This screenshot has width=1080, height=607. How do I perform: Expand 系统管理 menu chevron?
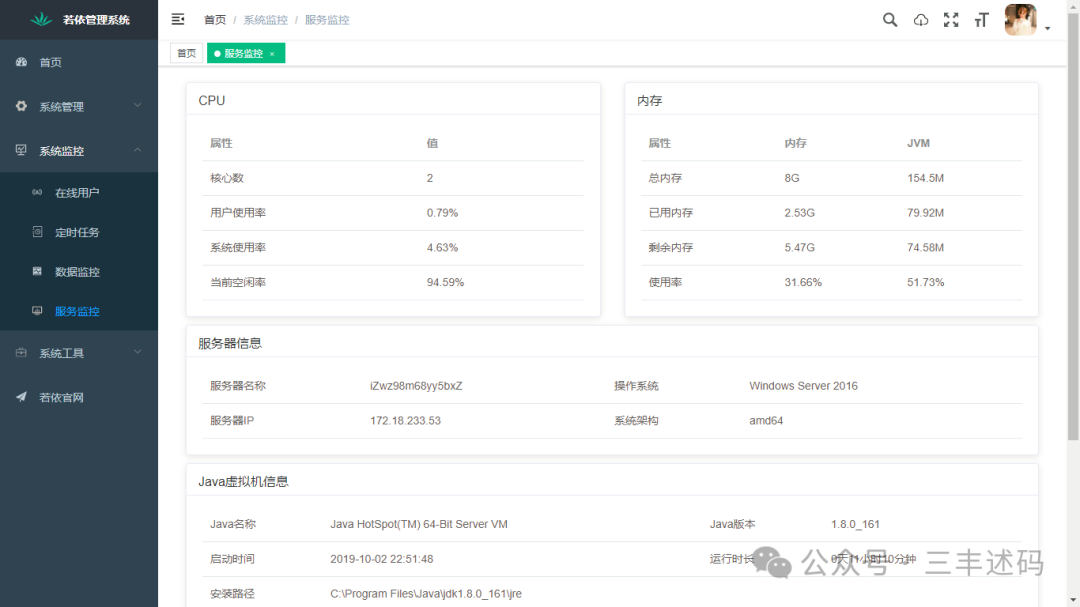pyautogui.click(x=138, y=105)
